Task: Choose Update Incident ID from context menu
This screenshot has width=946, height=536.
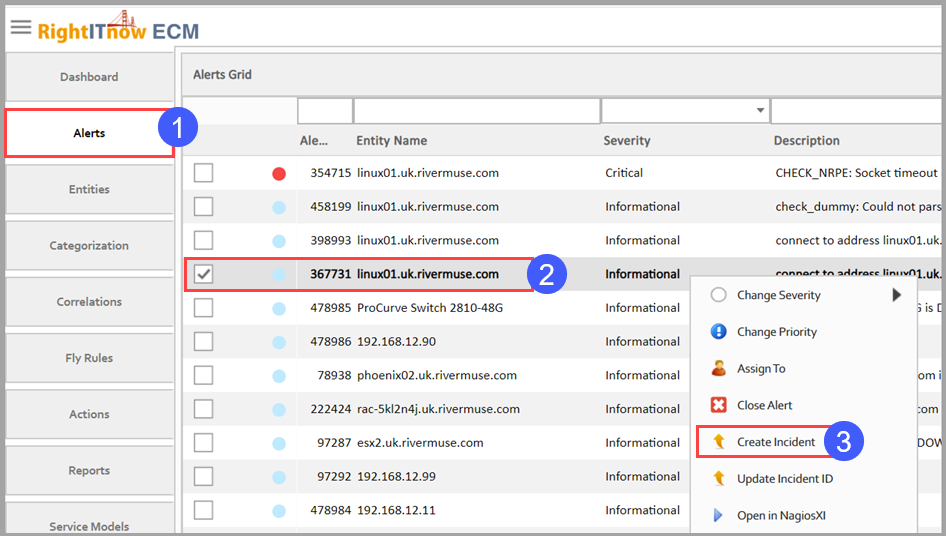Action: coord(785,479)
